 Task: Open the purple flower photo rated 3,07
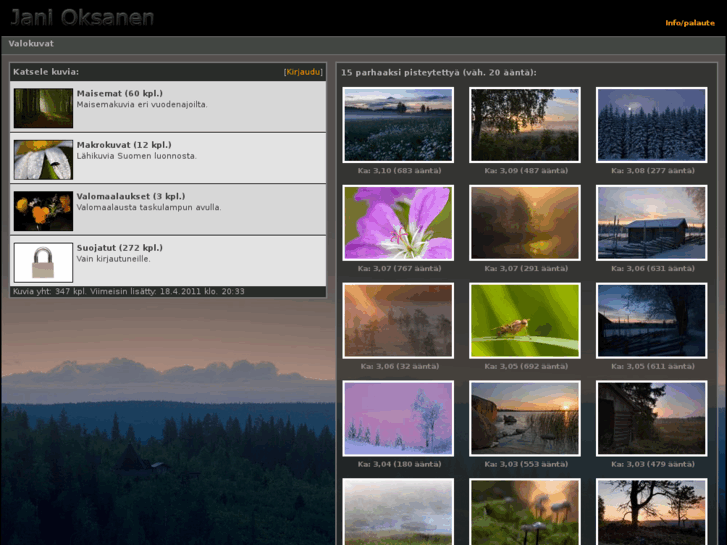[398, 223]
